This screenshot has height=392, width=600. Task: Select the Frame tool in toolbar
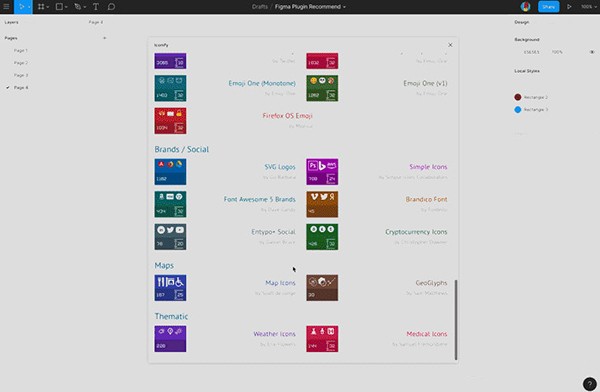tap(41, 7)
